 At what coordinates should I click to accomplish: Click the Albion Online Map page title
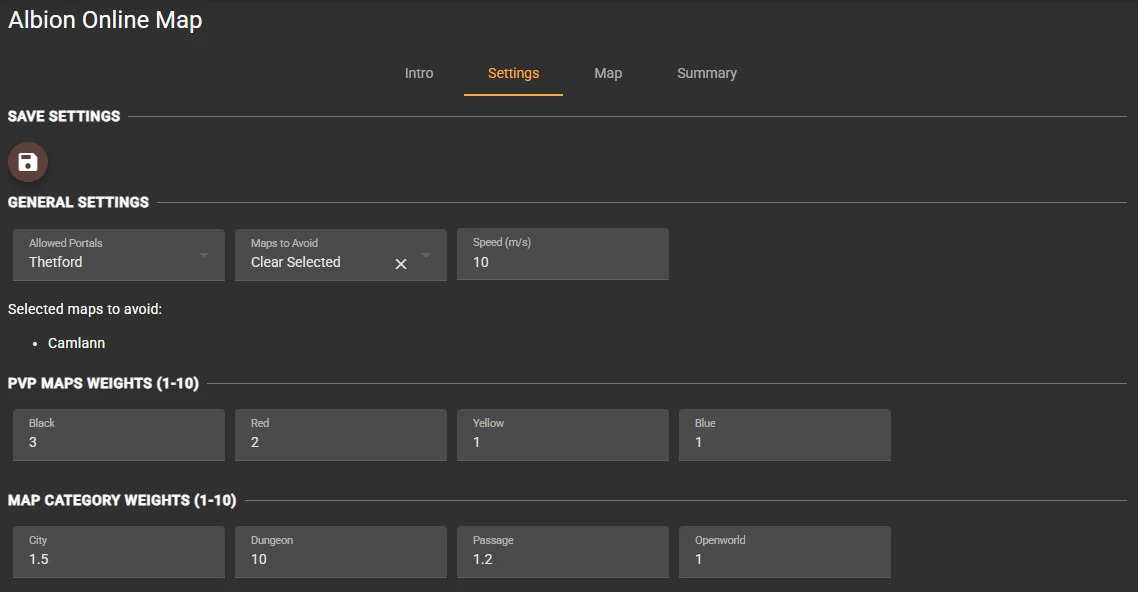[x=105, y=20]
